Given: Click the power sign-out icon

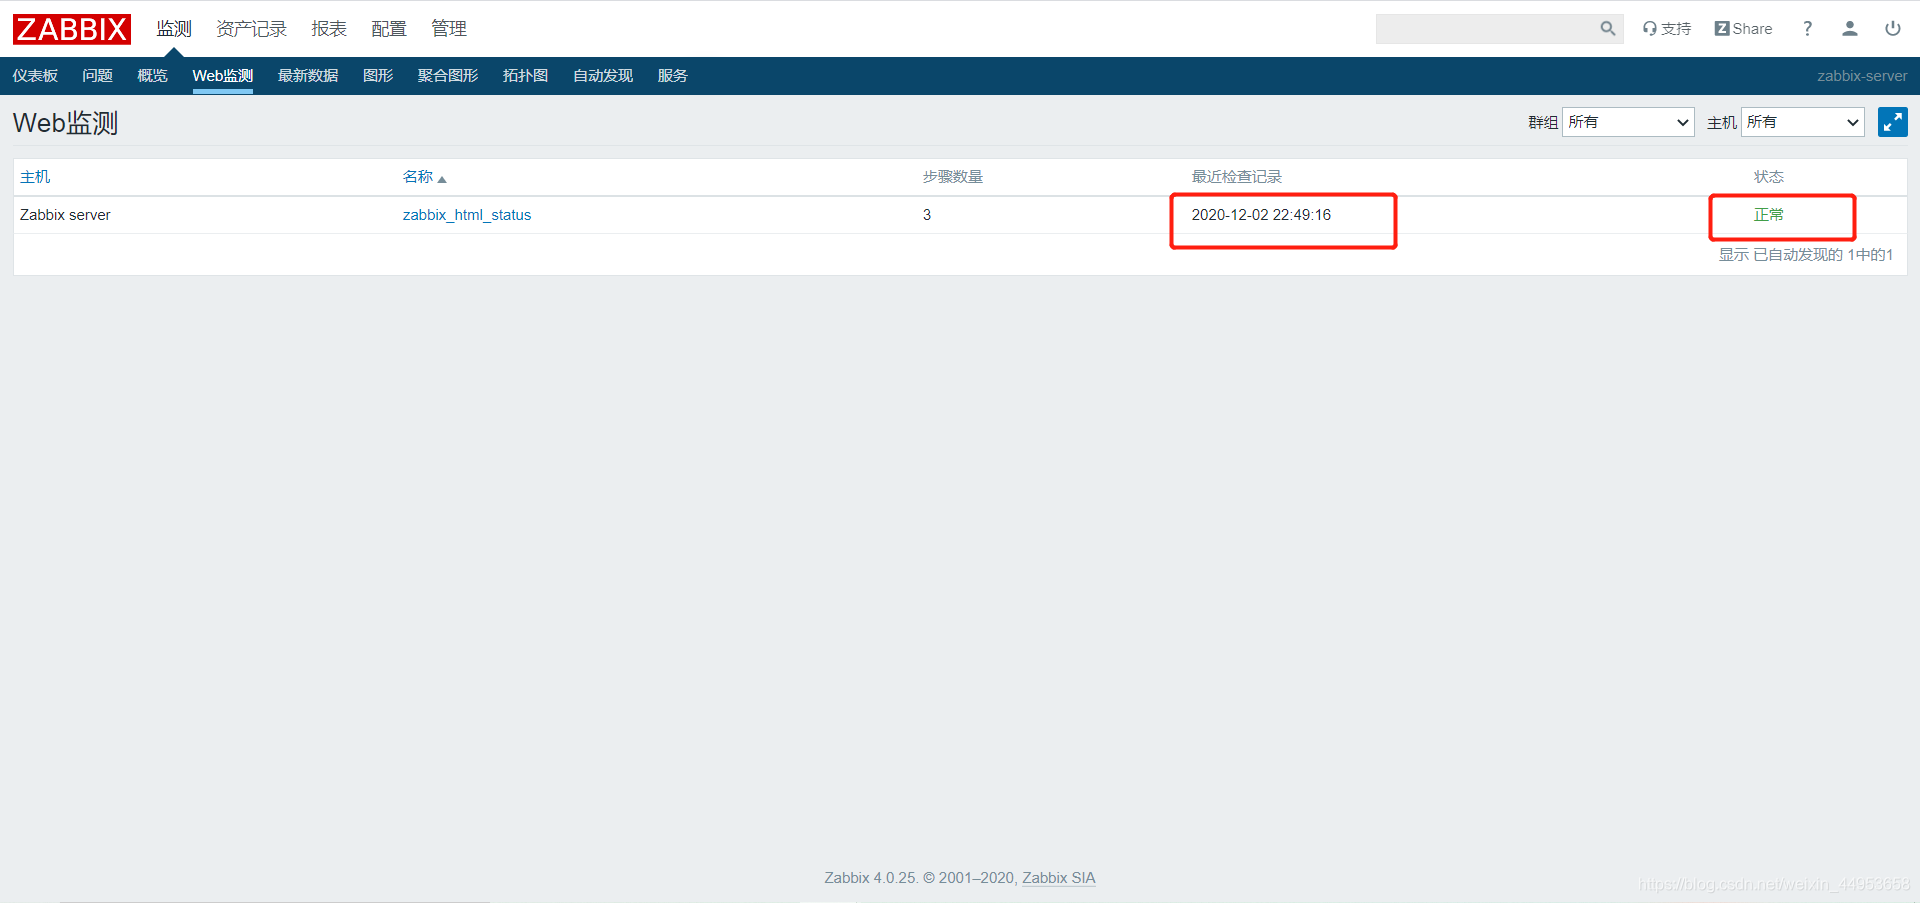Looking at the screenshot, I should (1893, 29).
